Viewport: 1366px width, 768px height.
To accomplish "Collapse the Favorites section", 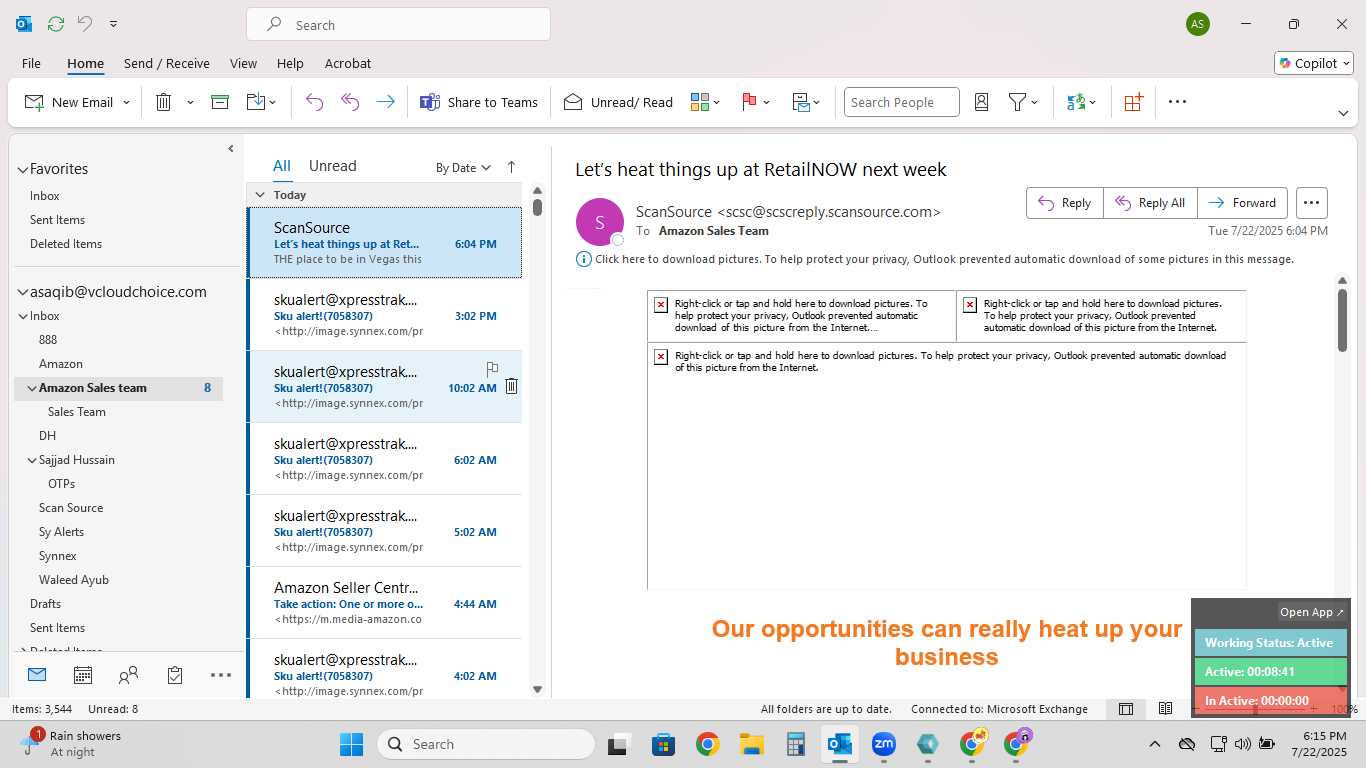I will click(22, 170).
